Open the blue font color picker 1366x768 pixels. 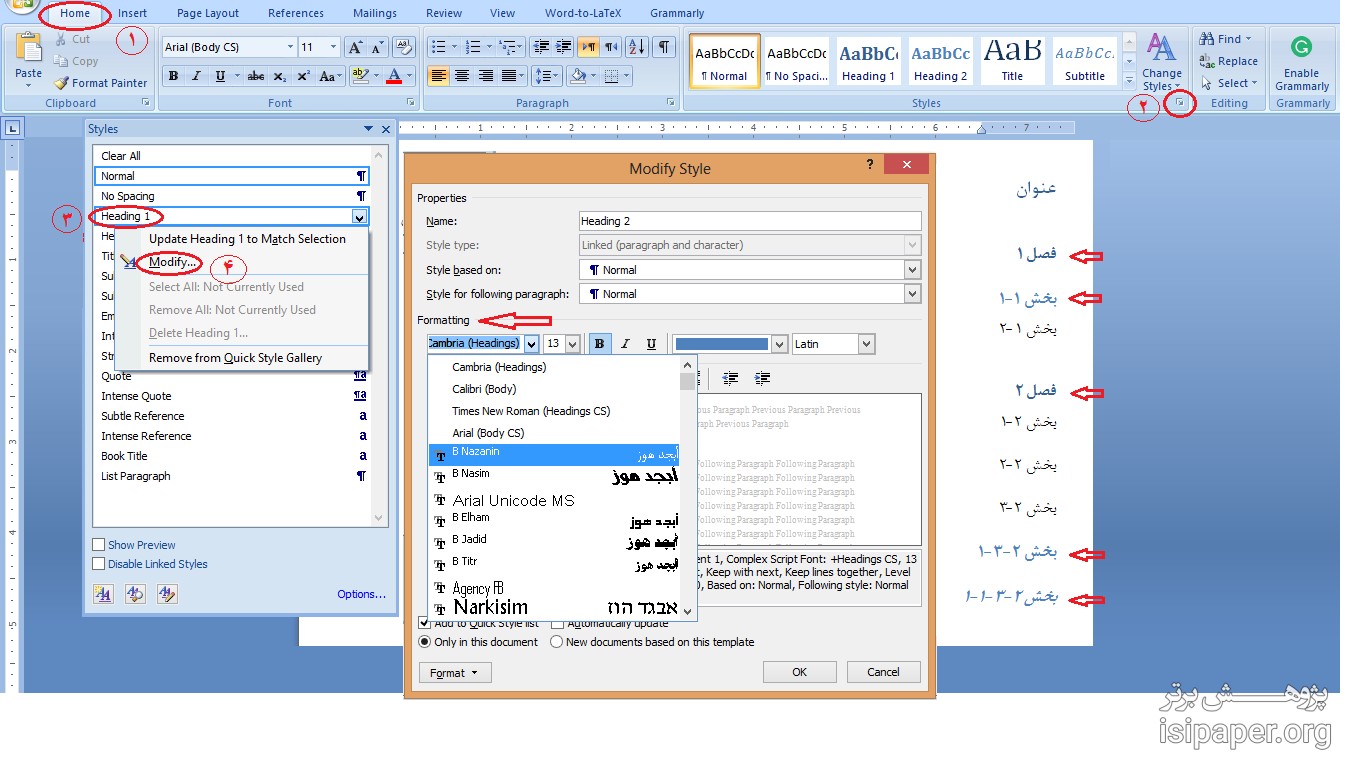[x=729, y=344]
